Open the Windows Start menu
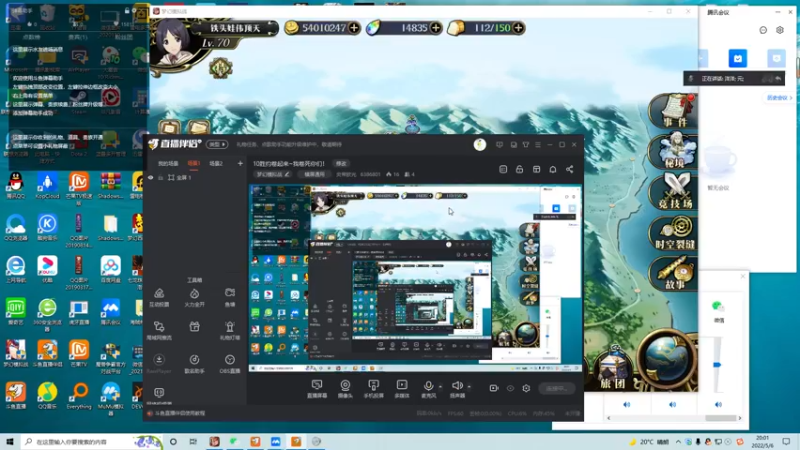 pyautogui.click(x=10, y=442)
